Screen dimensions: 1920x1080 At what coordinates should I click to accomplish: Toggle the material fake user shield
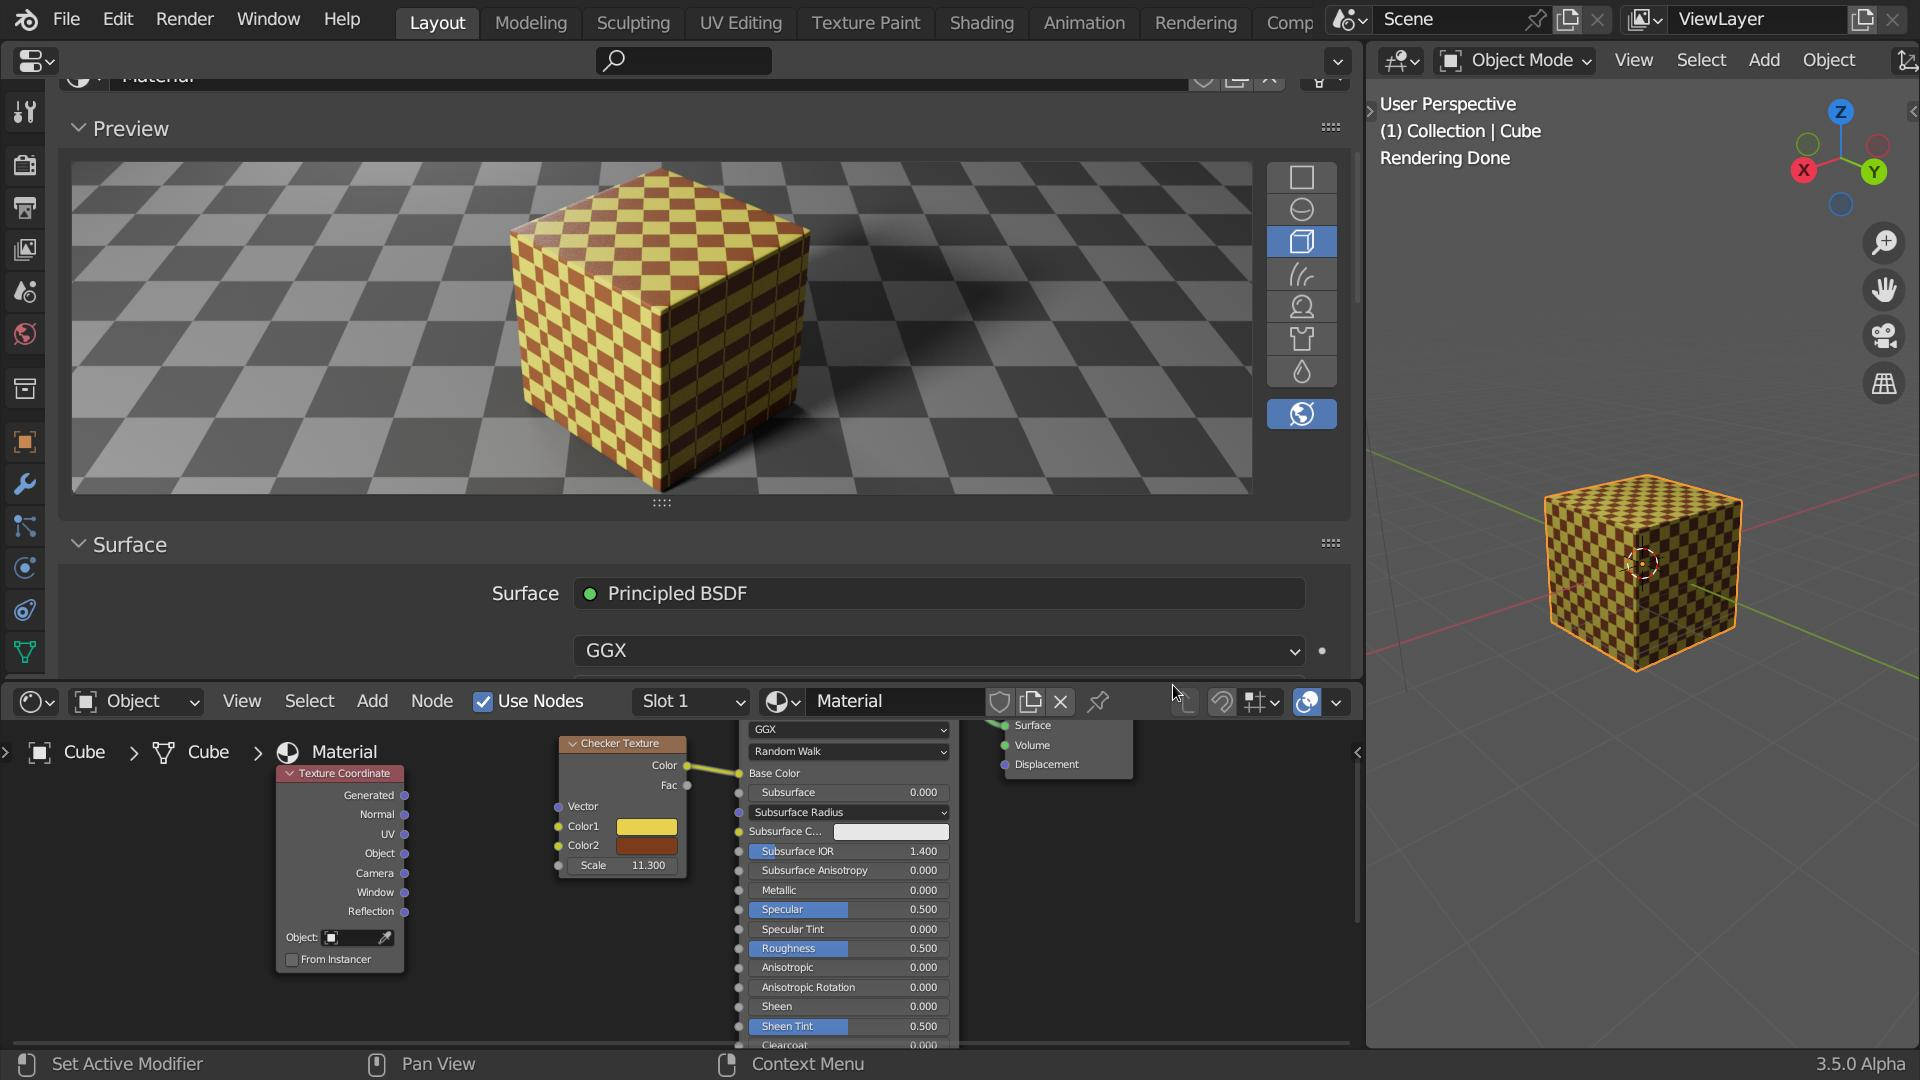999,702
